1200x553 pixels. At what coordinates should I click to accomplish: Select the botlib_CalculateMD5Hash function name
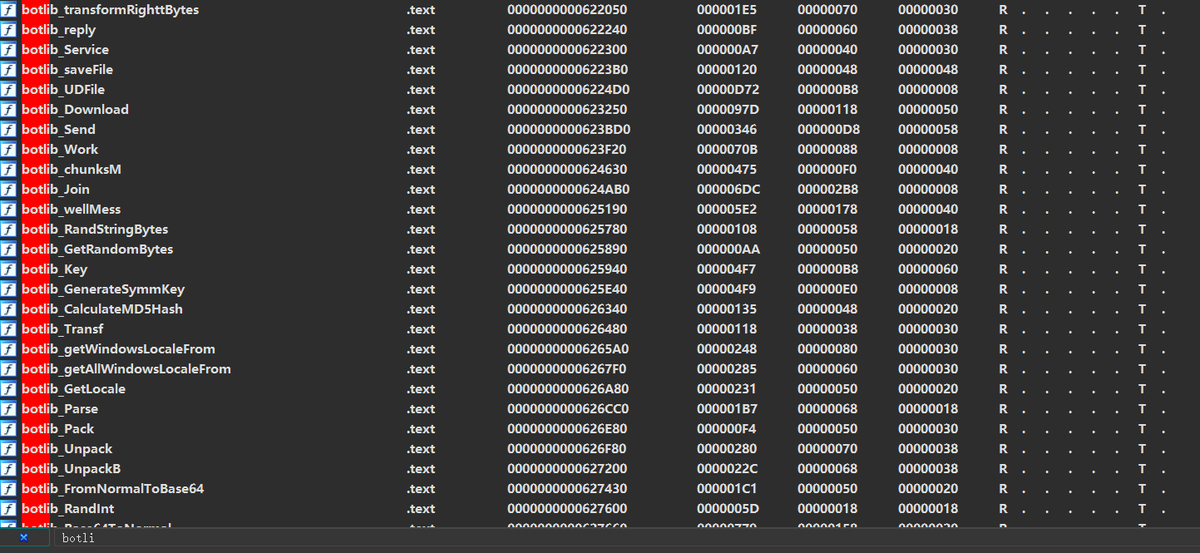(x=102, y=309)
